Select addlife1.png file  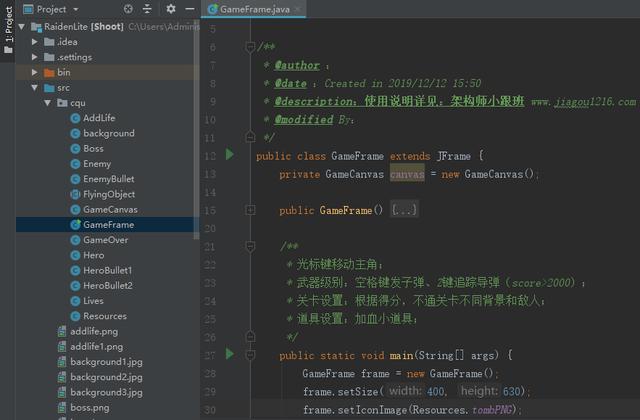click(96, 347)
